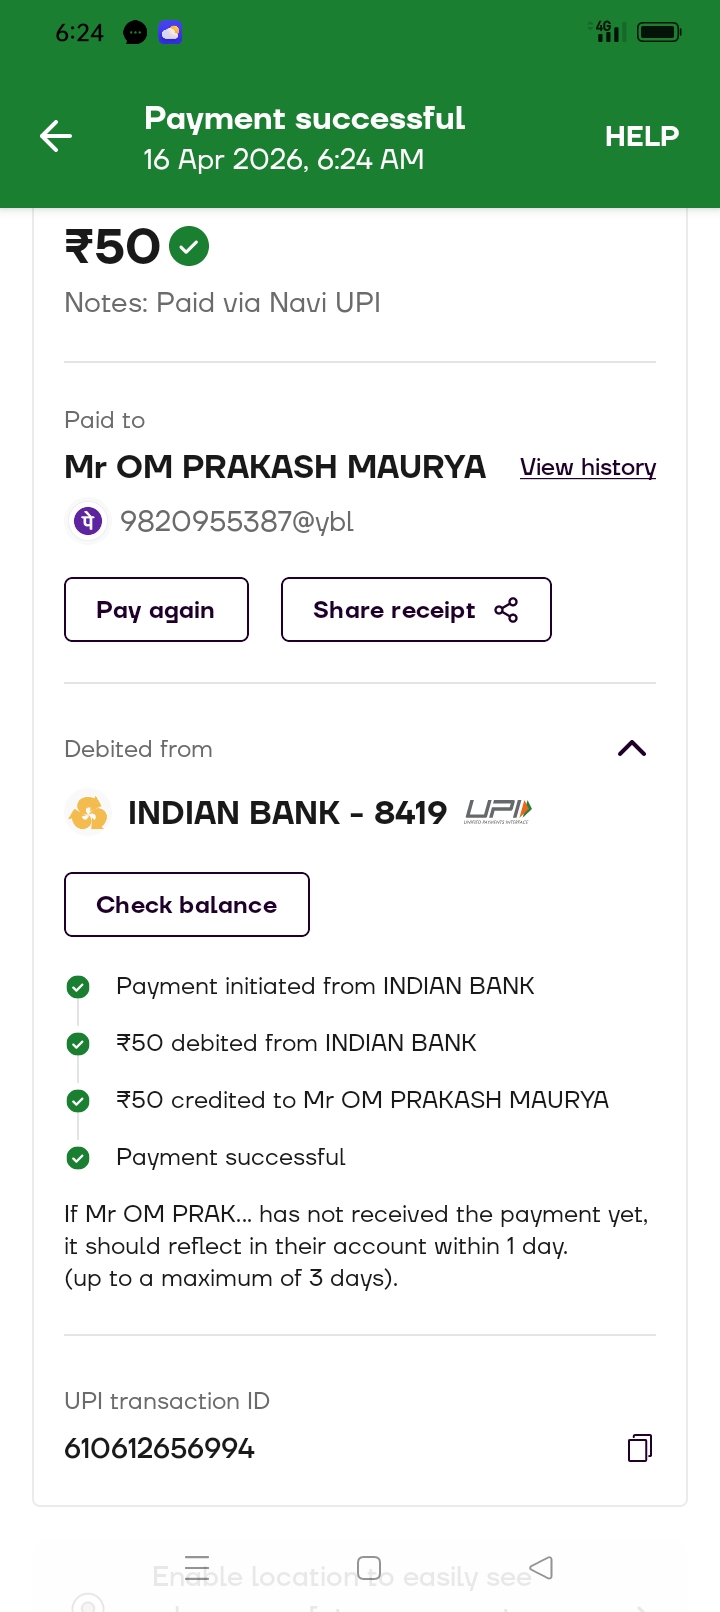Tap the Android recent apps menu button
720x1612 pixels.
click(x=197, y=1567)
